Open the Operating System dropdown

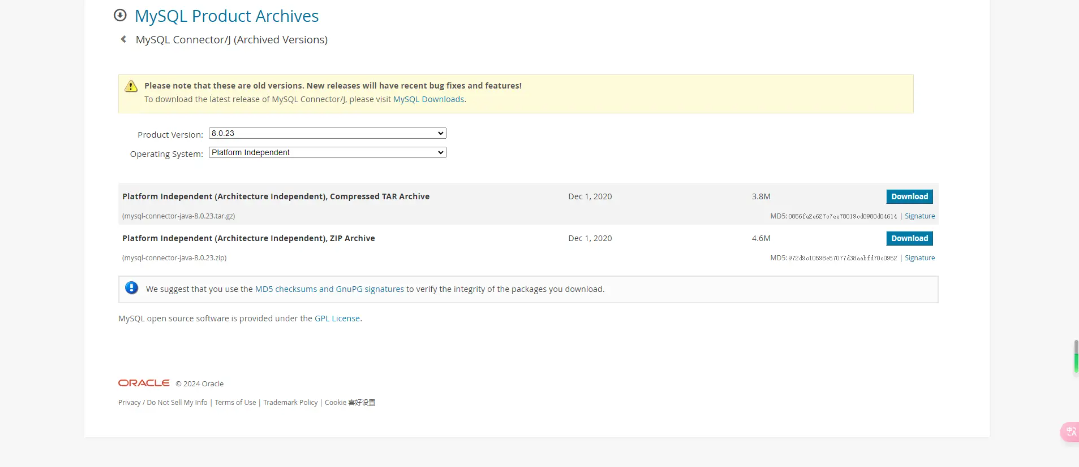(x=328, y=153)
